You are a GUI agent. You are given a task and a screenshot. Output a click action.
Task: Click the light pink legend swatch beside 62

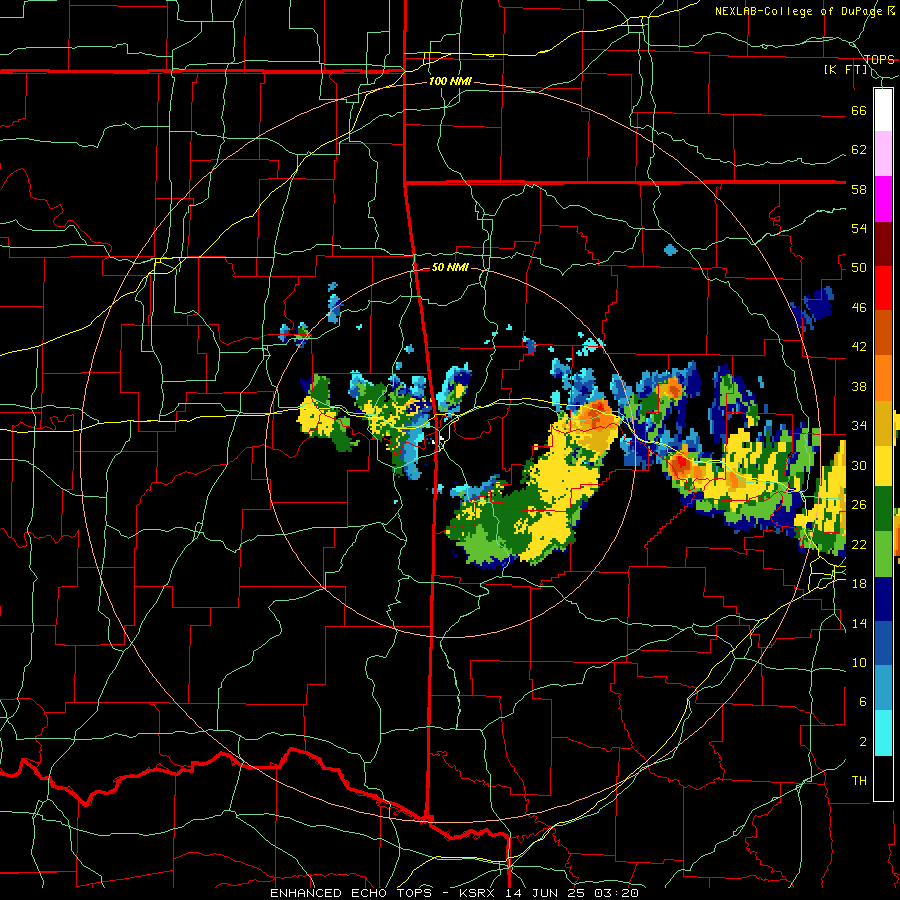tap(883, 153)
